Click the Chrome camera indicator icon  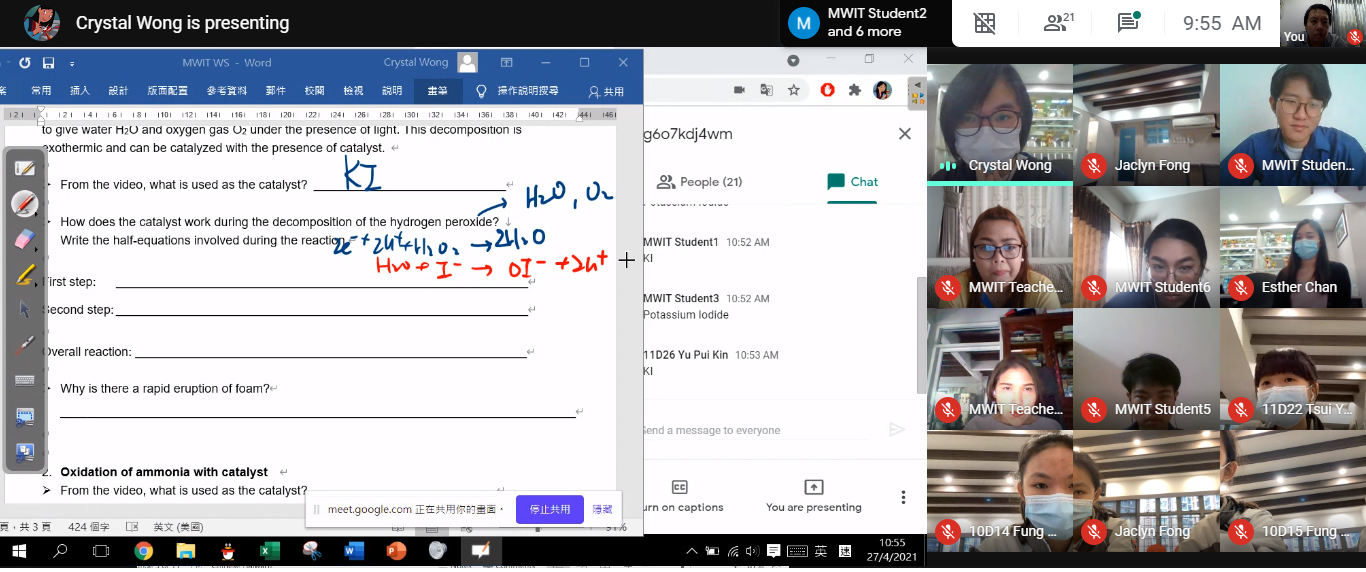pos(739,90)
